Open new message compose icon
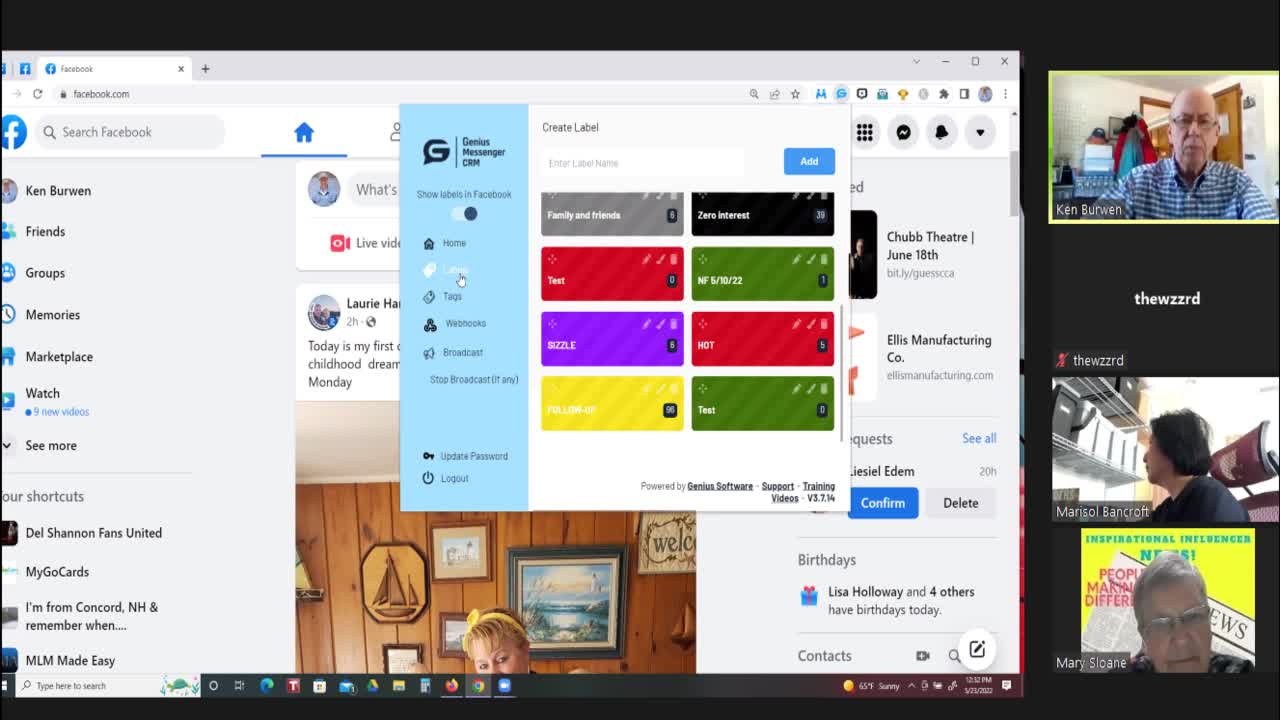The height and width of the screenshot is (720, 1280). (977, 649)
